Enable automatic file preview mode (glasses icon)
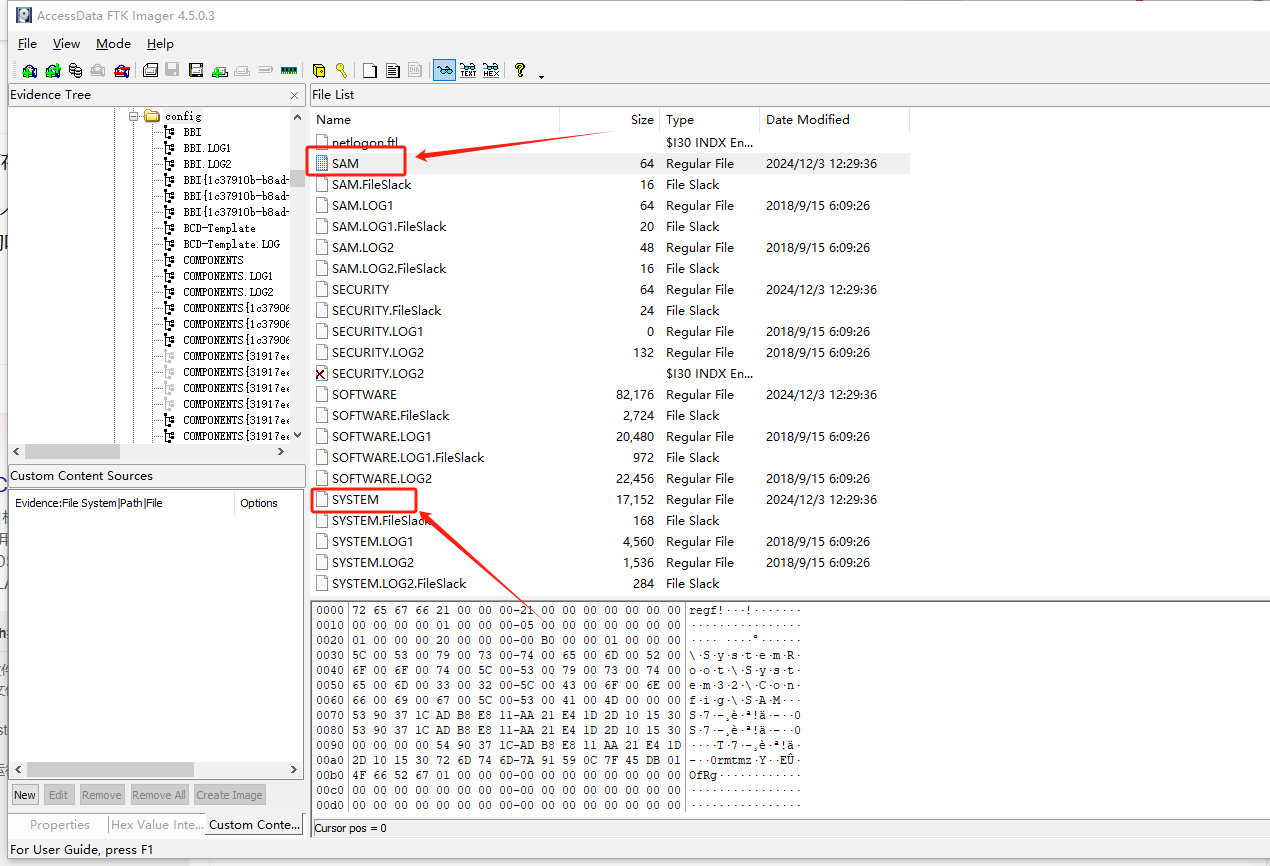 pos(444,70)
